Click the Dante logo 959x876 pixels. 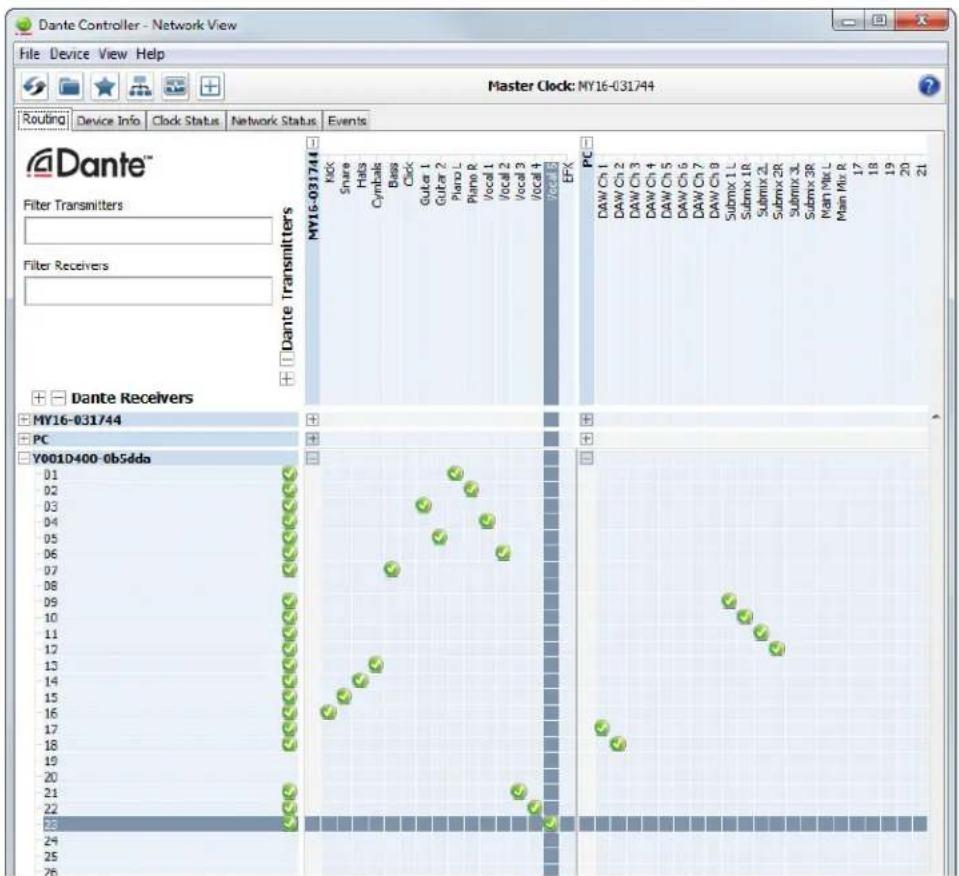coord(88,163)
